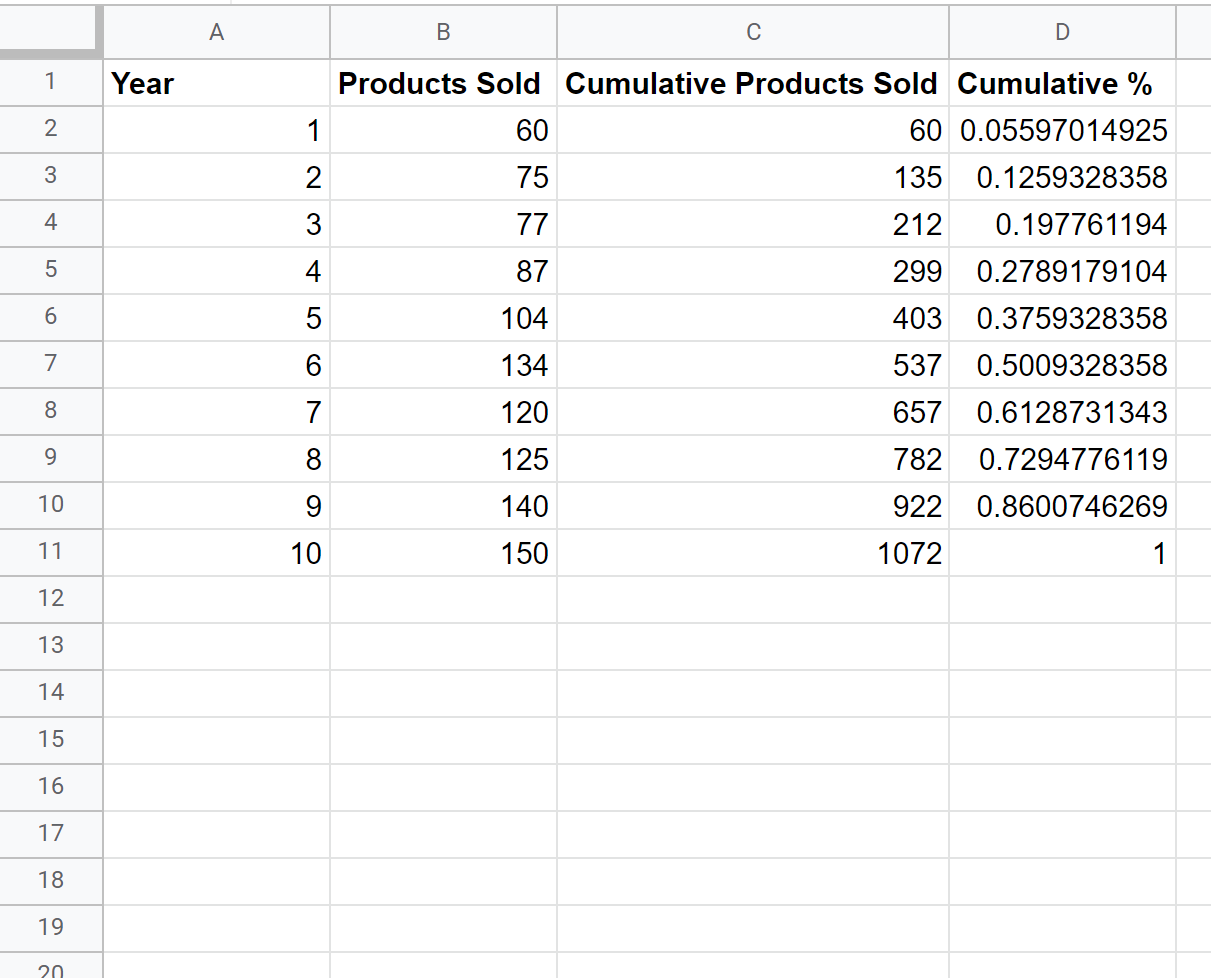This screenshot has width=1211, height=978.
Task: Select column A header
Action: [216, 32]
